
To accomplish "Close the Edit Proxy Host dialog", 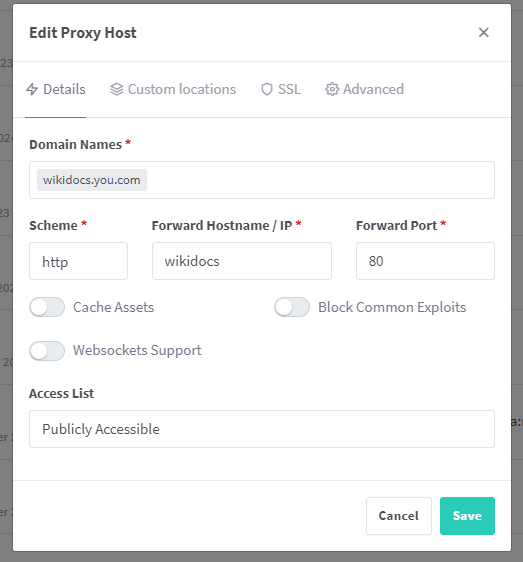I will coord(484,33).
